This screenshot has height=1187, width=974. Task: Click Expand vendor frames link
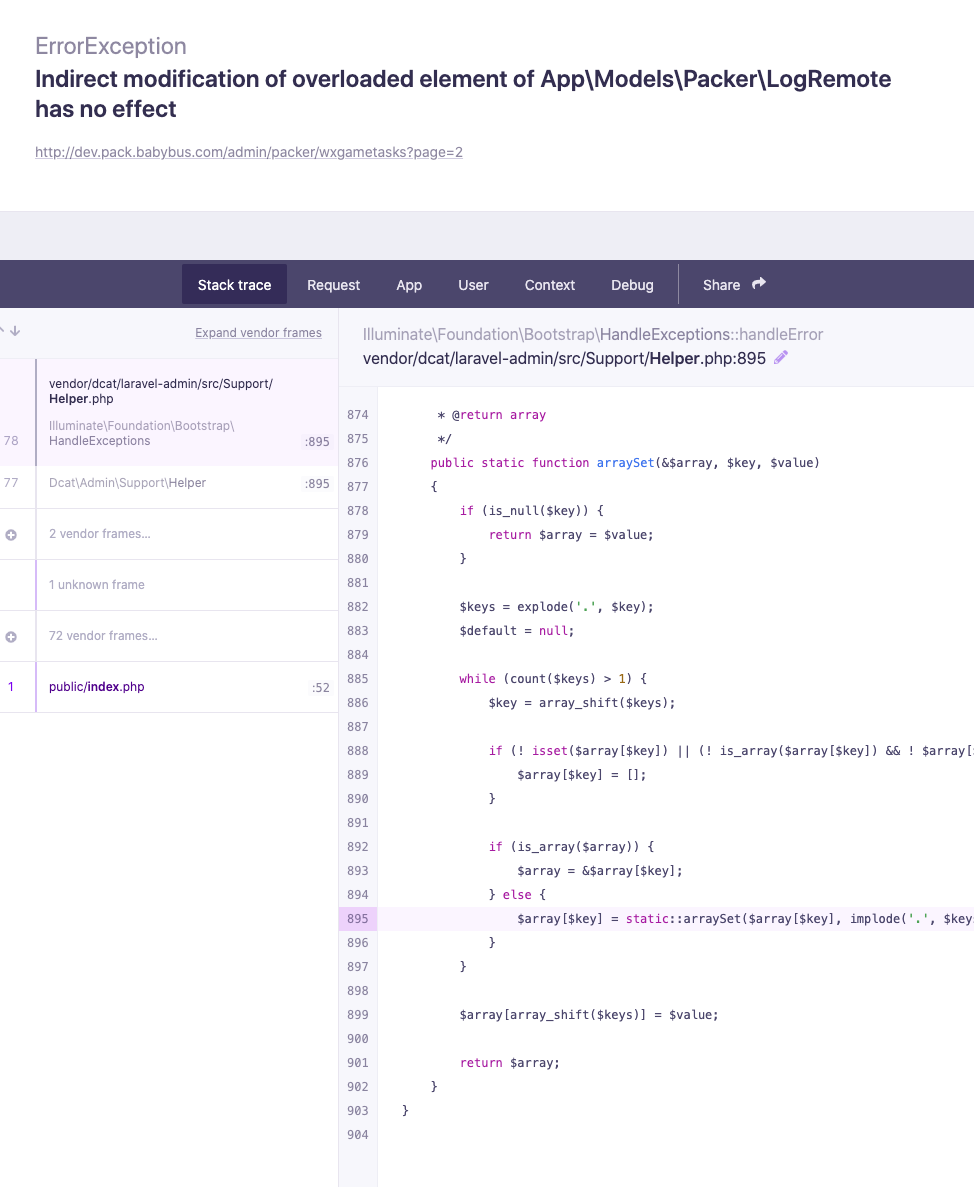pos(258,332)
